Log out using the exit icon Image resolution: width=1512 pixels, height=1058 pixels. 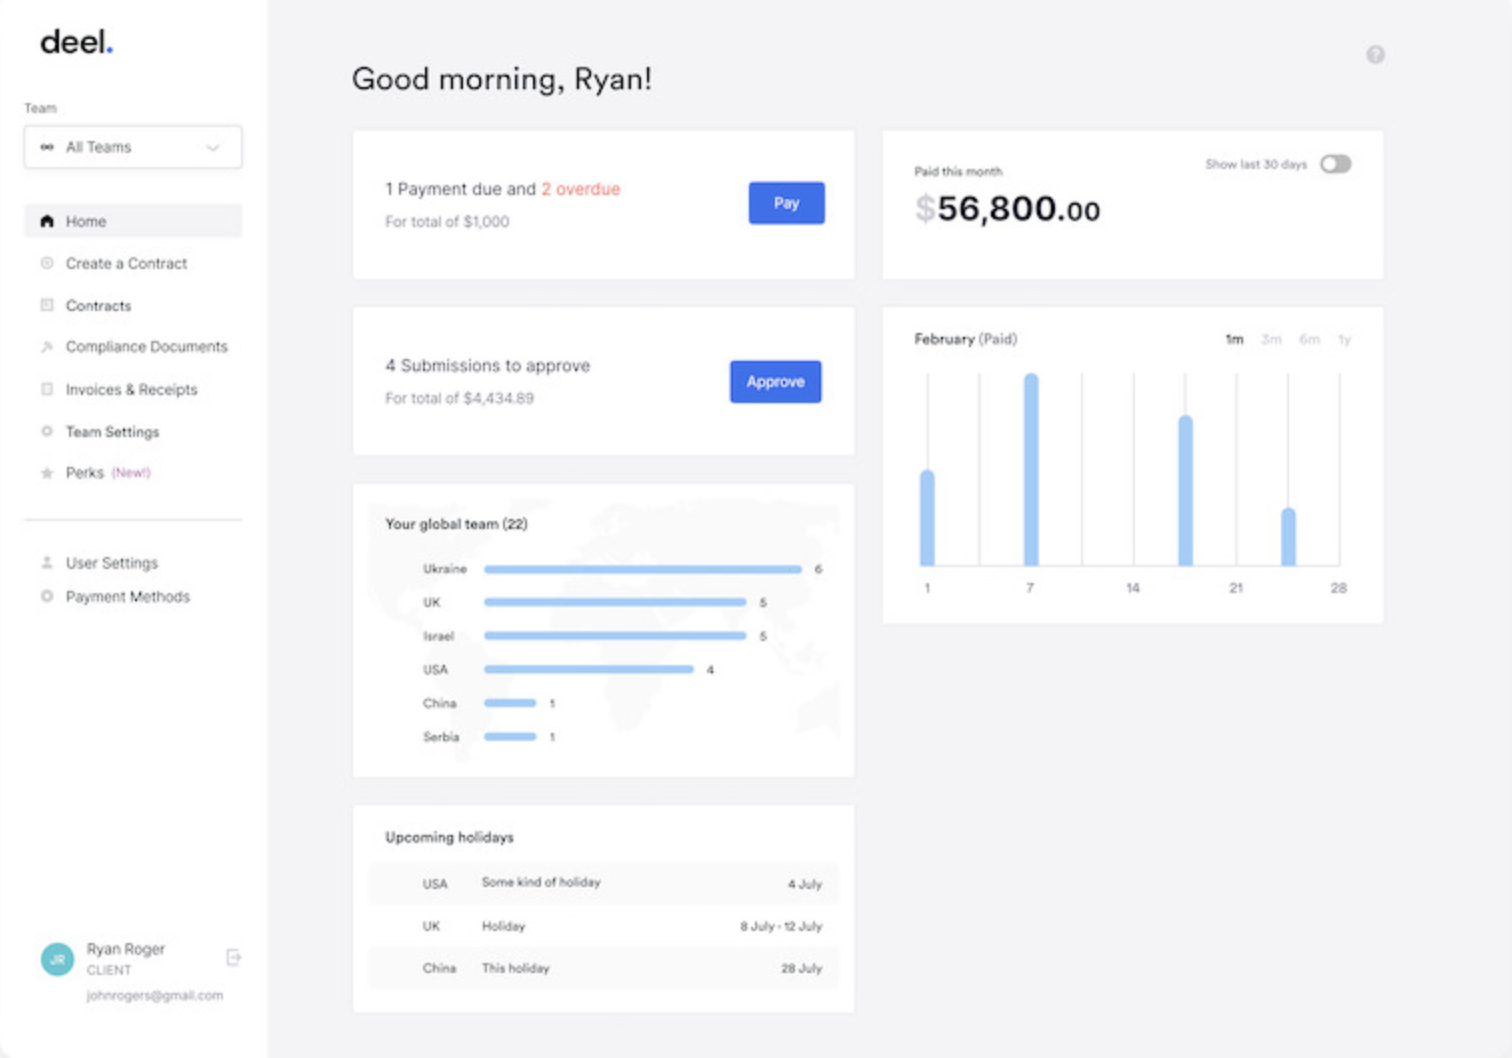233,958
